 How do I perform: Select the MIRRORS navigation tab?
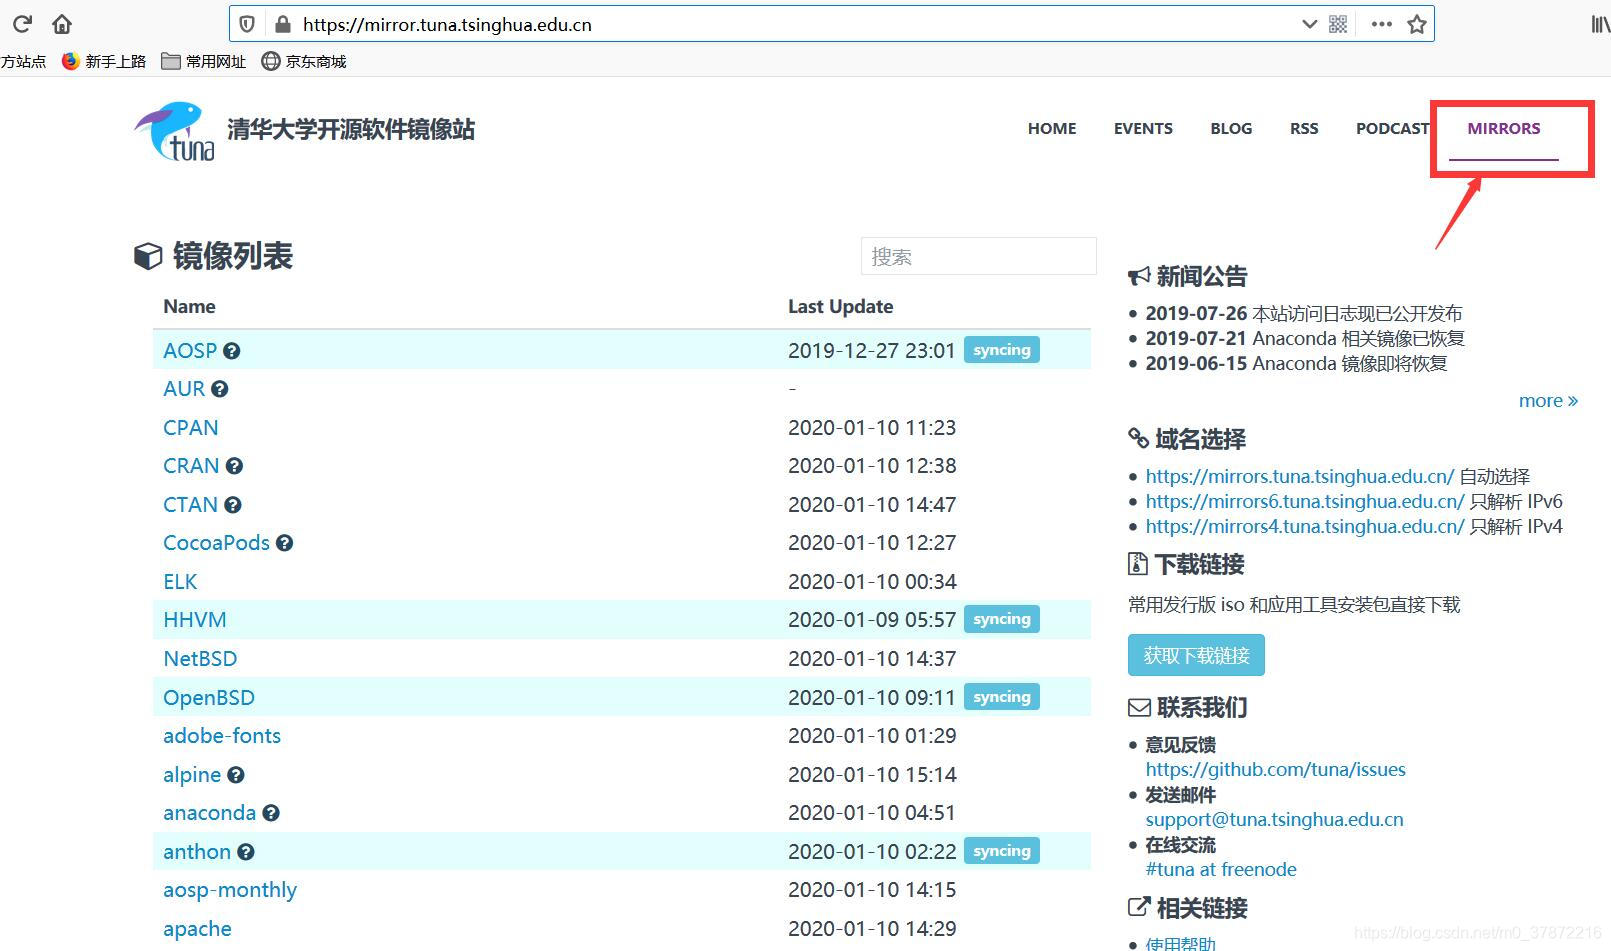(1504, 128)
